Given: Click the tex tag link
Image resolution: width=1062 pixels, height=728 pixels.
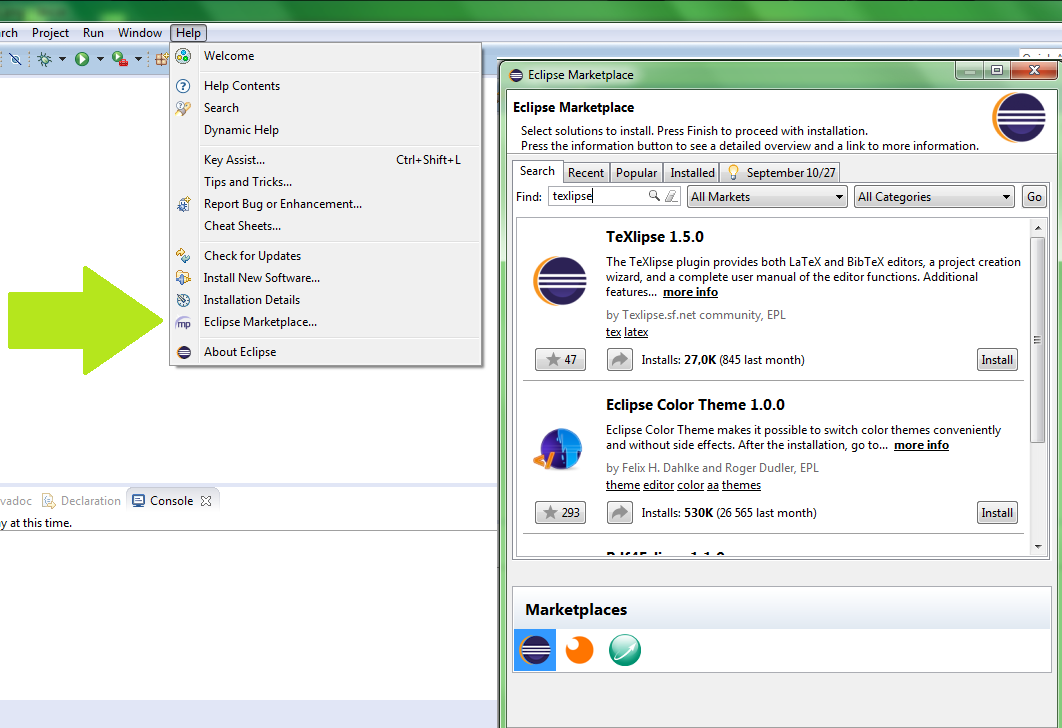Looking at the screenshot, I should [x=613, y=332].
